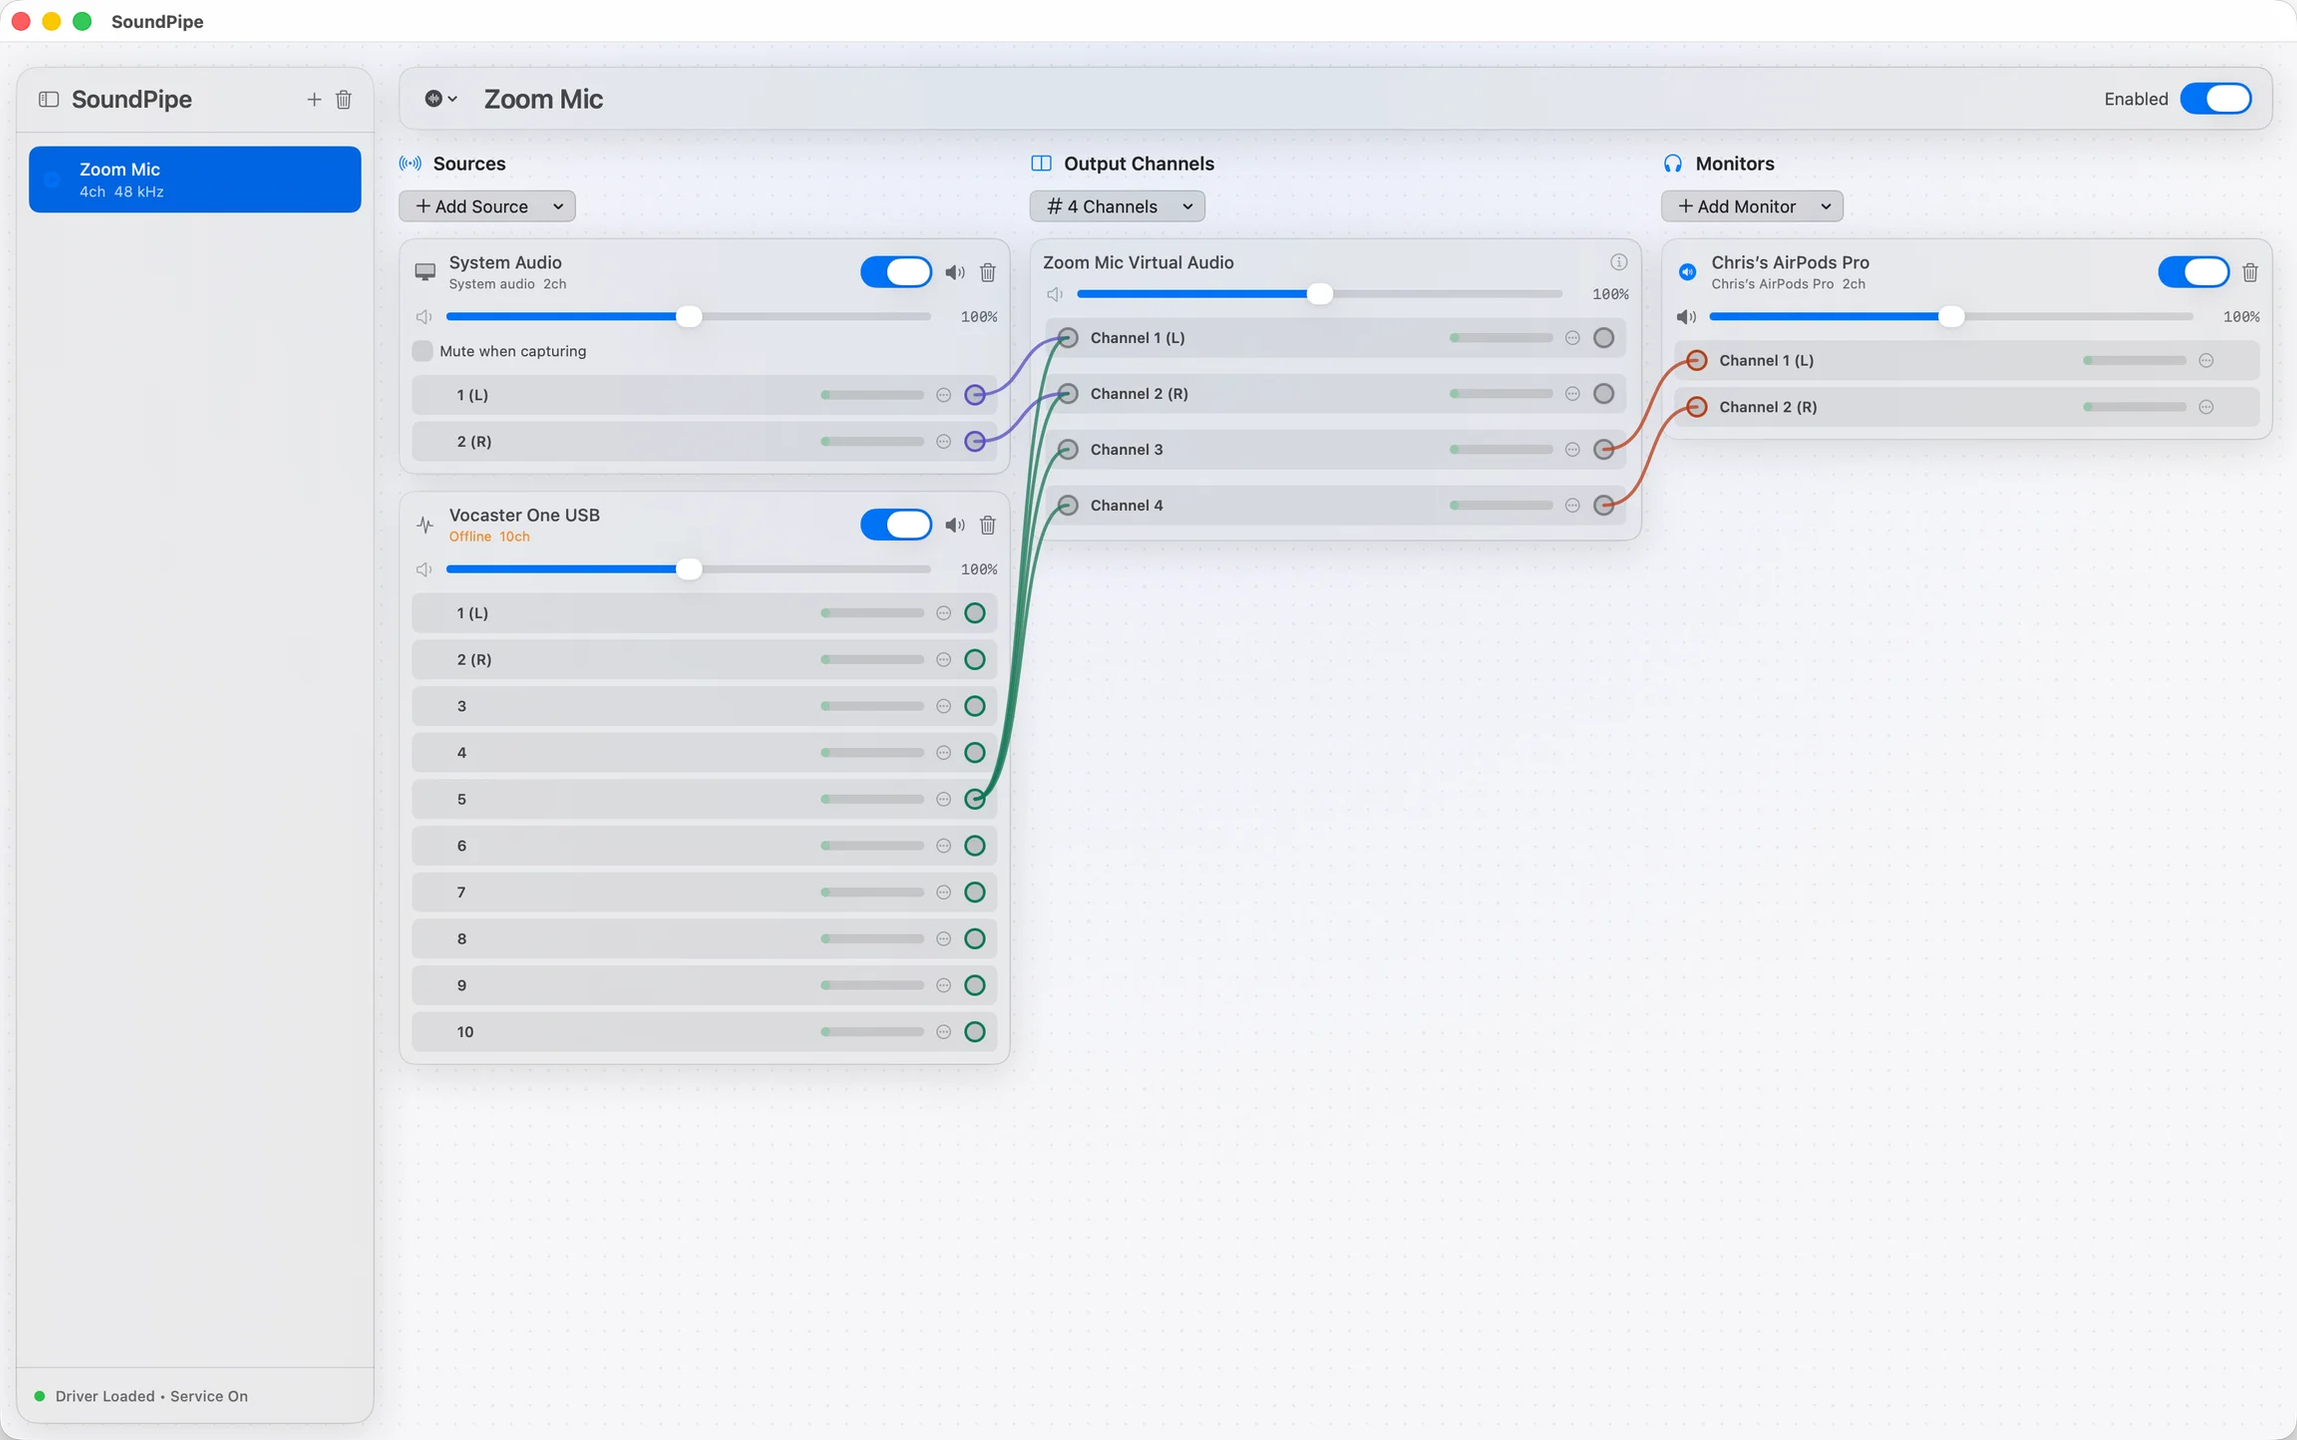Click the Monitors section heading
Screen dimensions: 2297x1440
[1735, 164]
